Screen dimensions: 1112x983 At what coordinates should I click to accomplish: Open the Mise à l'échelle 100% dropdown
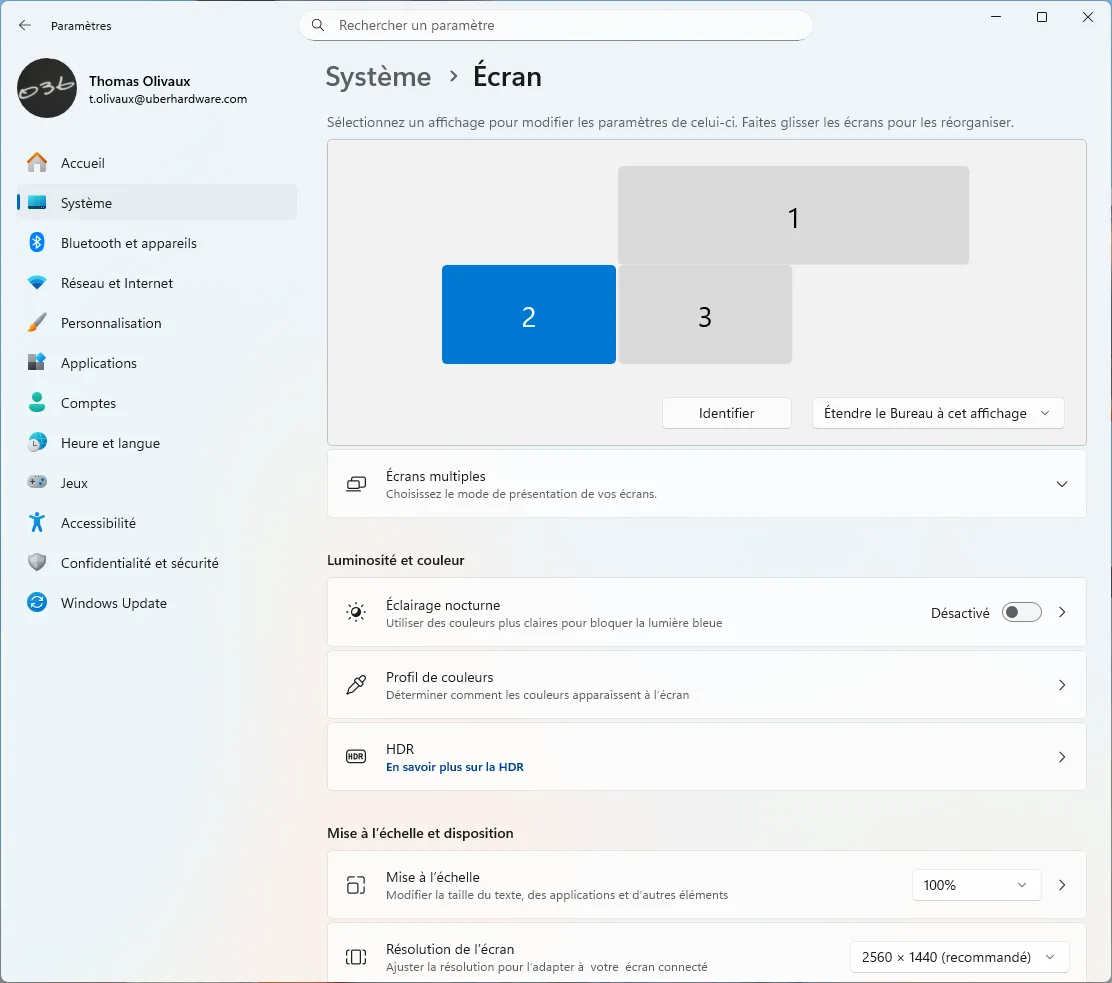[975, 885]
